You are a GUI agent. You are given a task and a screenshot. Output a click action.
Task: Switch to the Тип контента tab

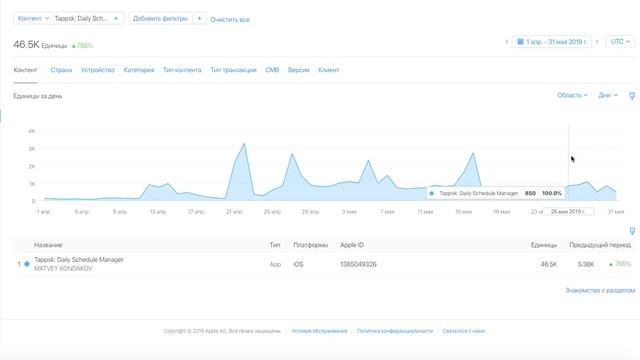pyautogui.click(x=182, y=70)
